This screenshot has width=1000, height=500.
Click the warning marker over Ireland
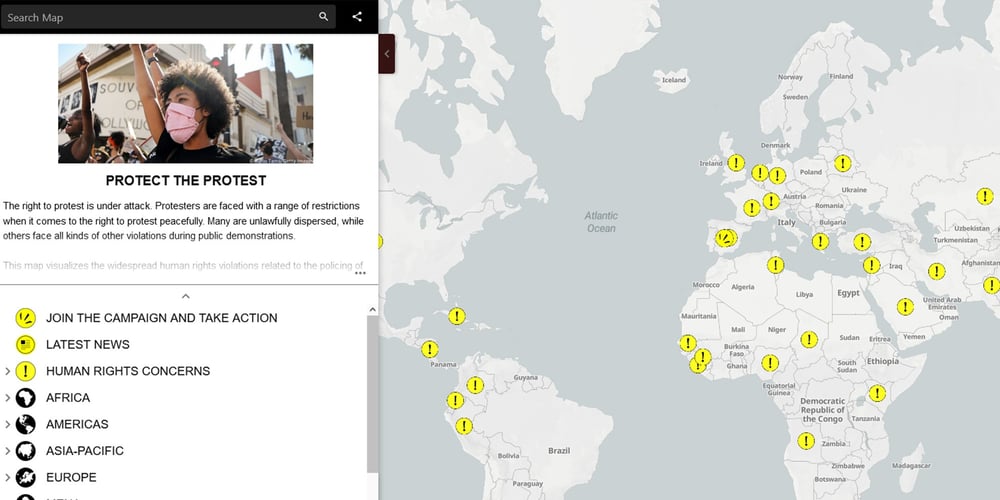(x=735, y=162)
